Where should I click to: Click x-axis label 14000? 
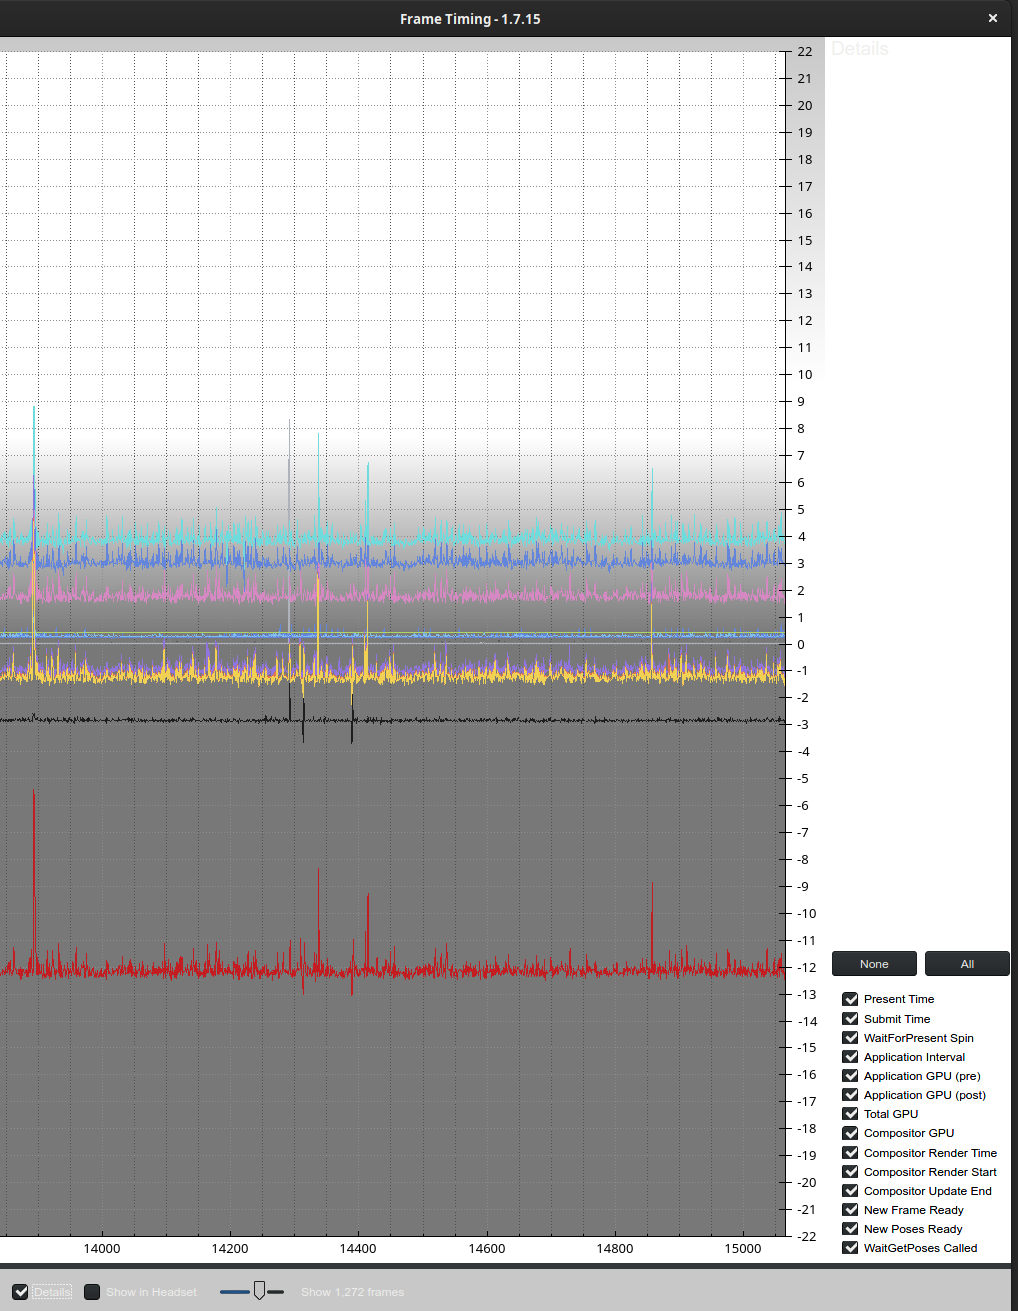[102, 1248]
